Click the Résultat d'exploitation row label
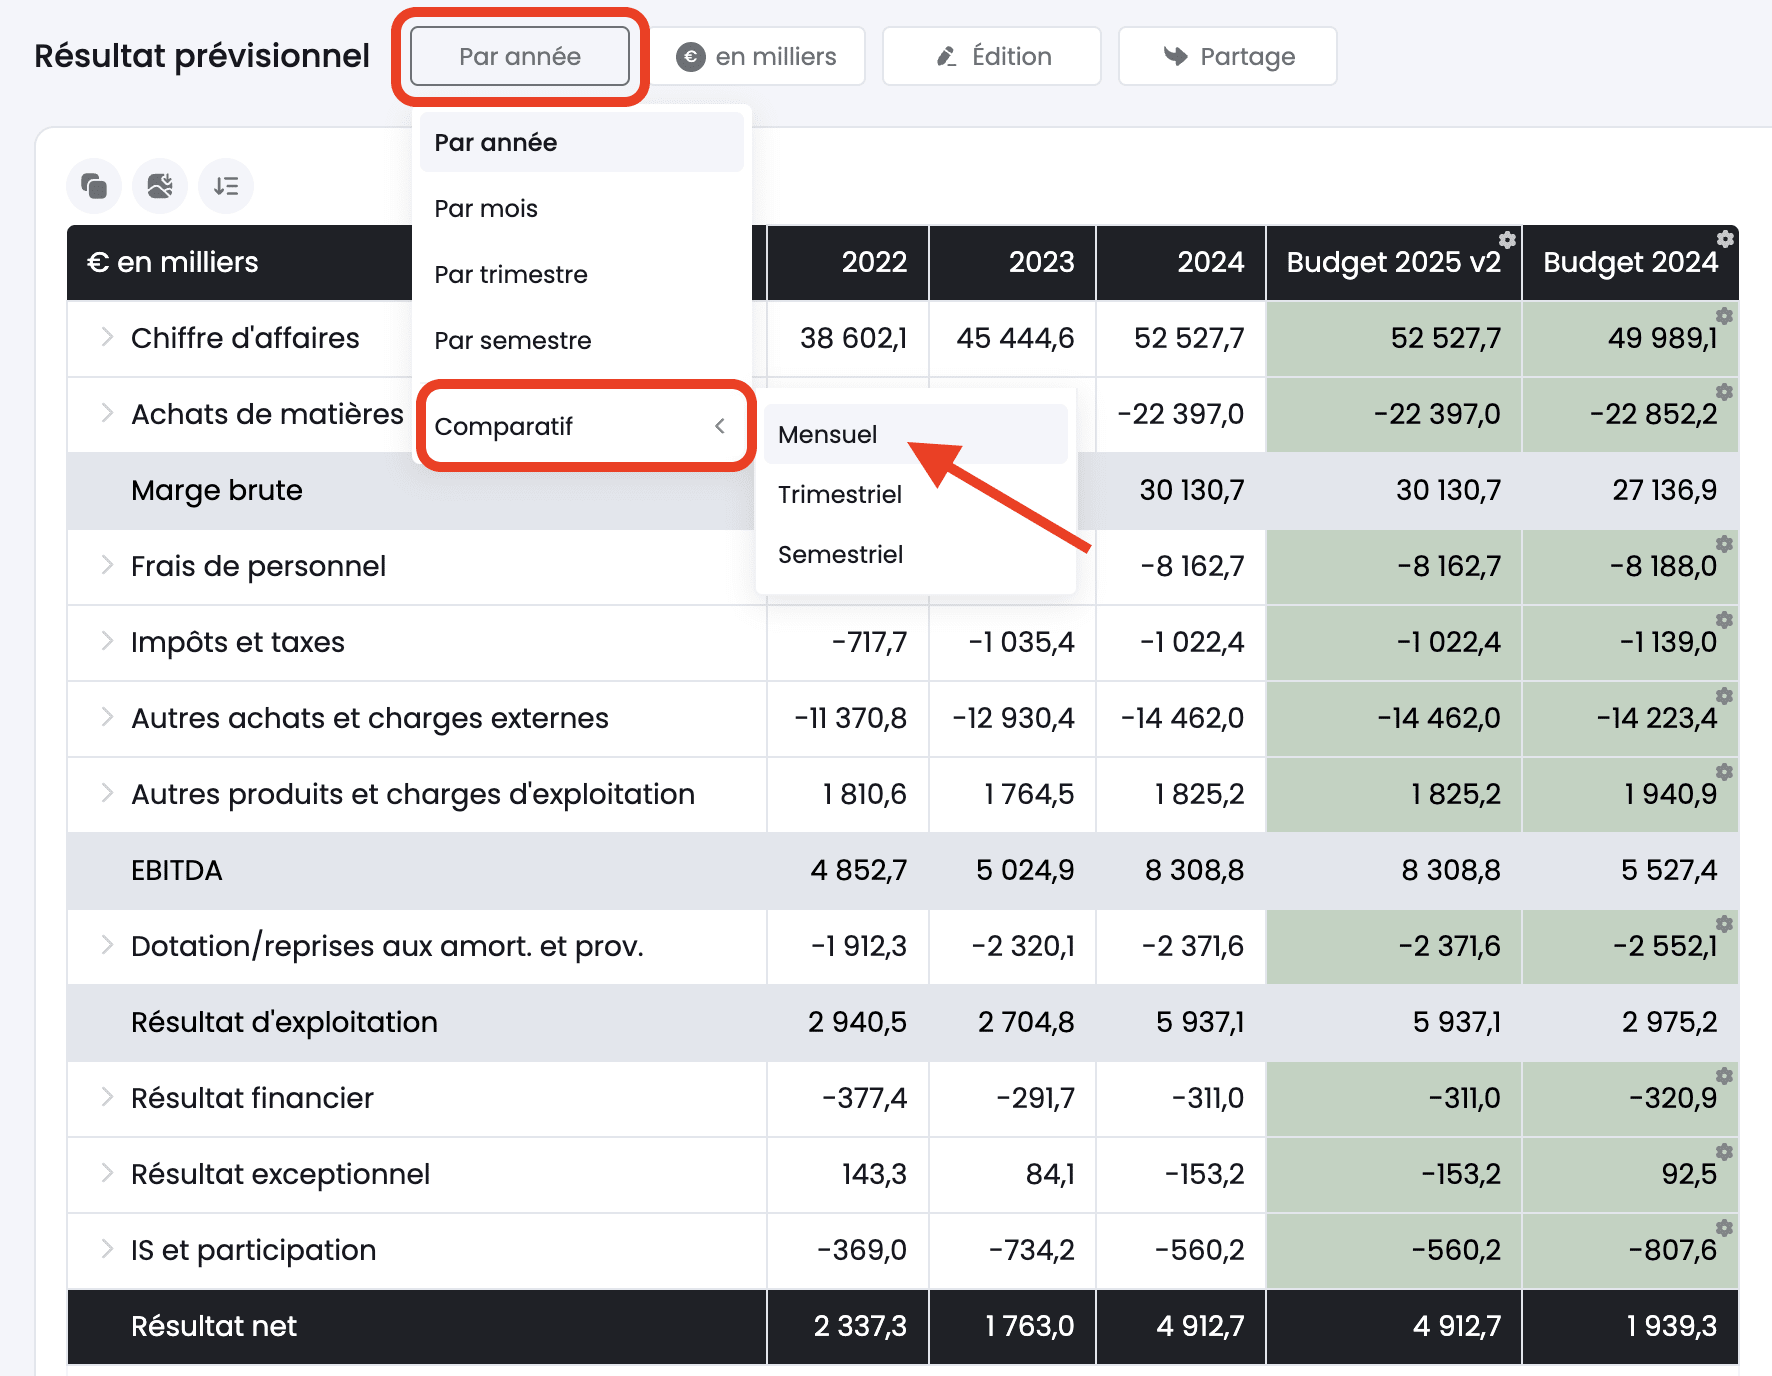Screen dimensions: 1772x1376 coord(284,1022)
